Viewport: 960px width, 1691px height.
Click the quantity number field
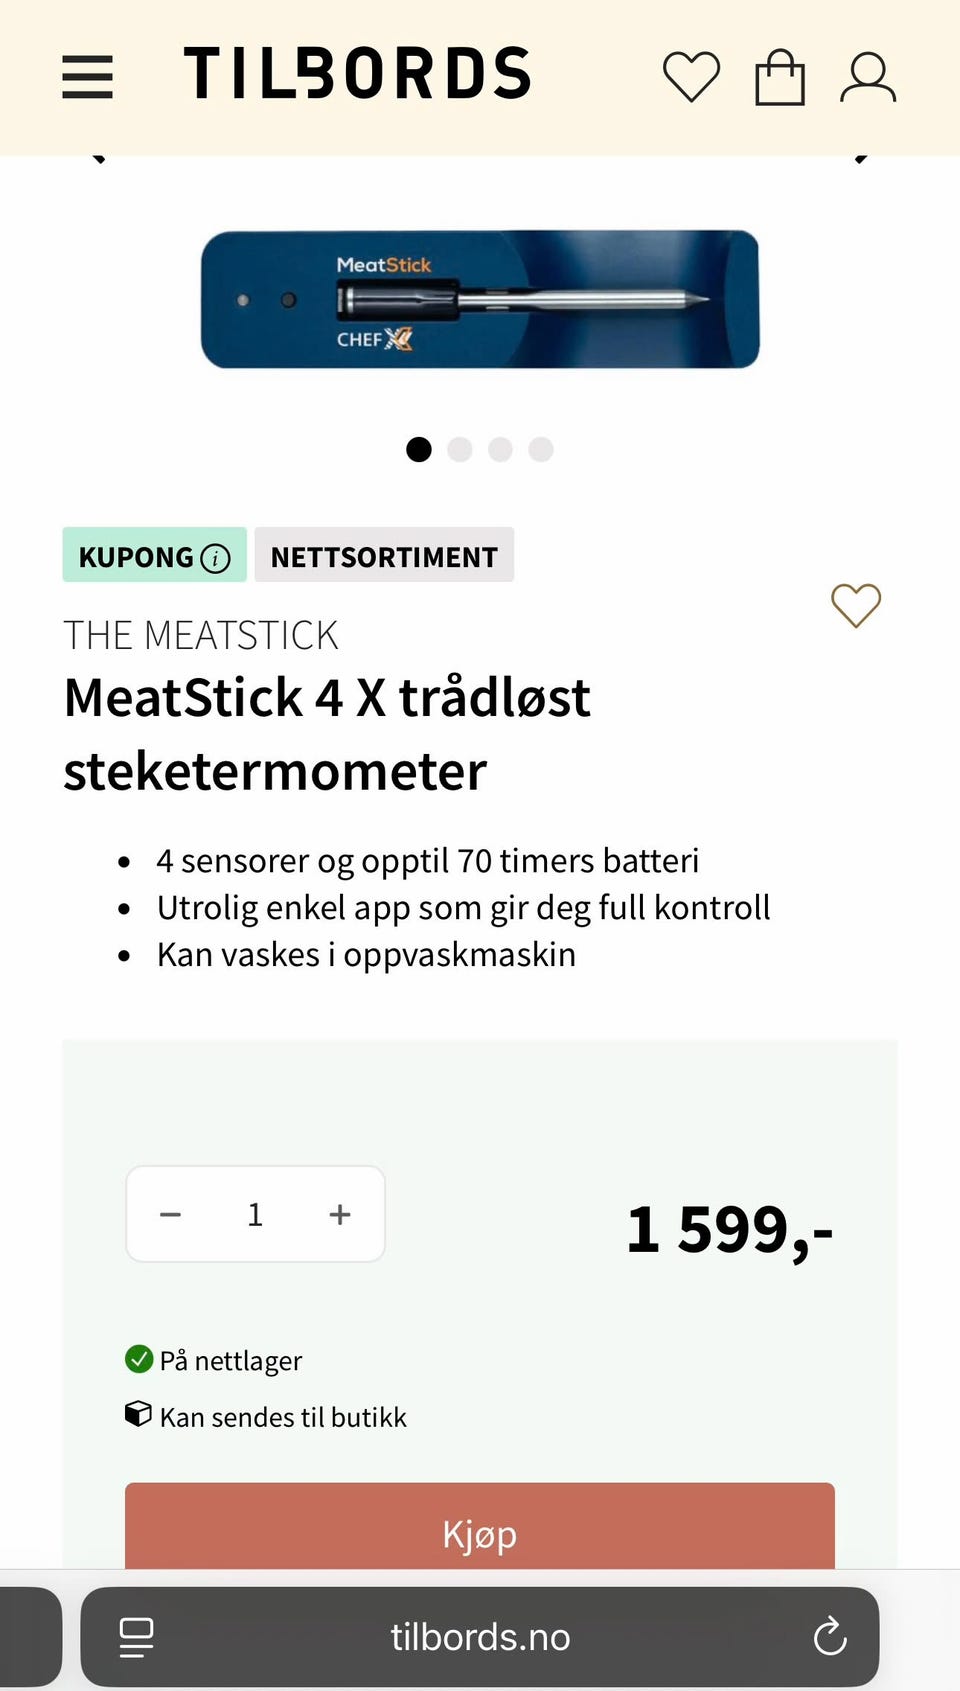pos(255,1214)
